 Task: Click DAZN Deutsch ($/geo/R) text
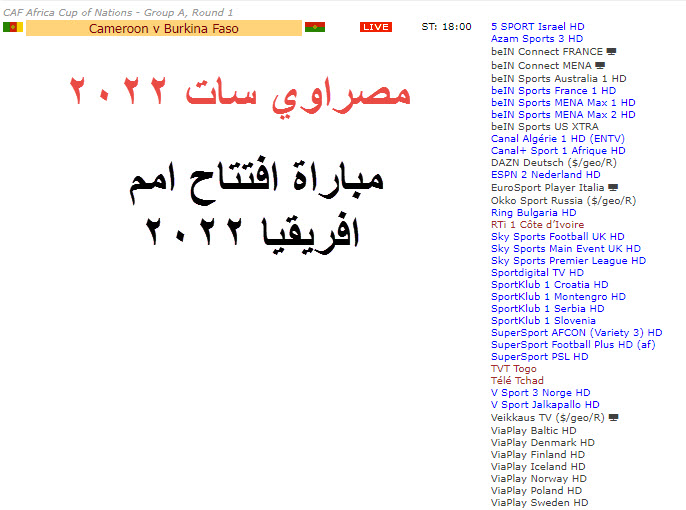tap(554, 163)
